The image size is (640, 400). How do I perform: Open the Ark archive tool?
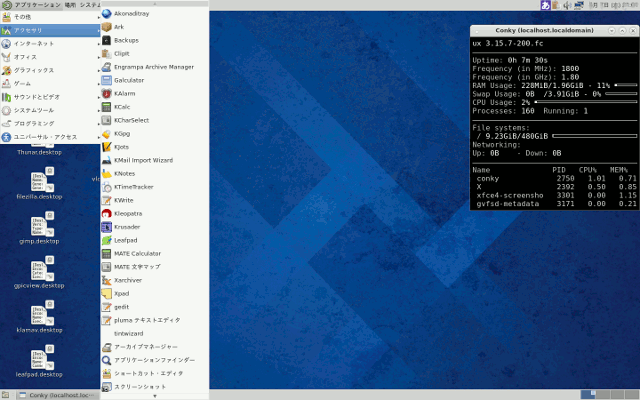point(120,27)
